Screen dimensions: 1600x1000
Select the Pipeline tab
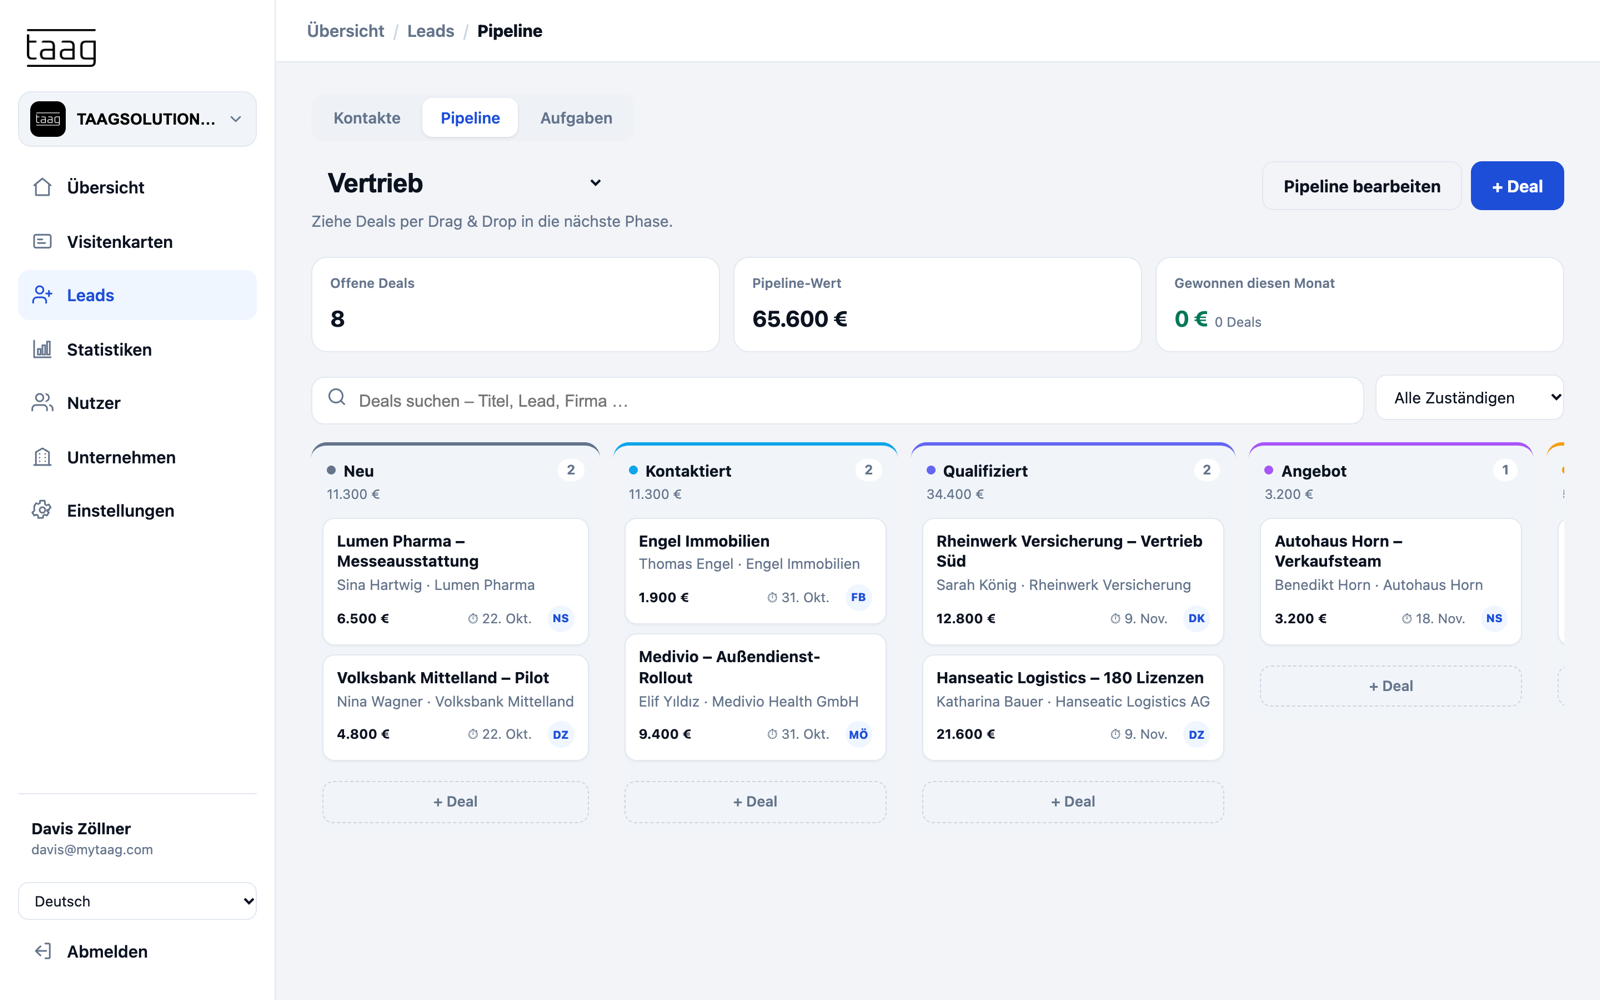point(470,118)
